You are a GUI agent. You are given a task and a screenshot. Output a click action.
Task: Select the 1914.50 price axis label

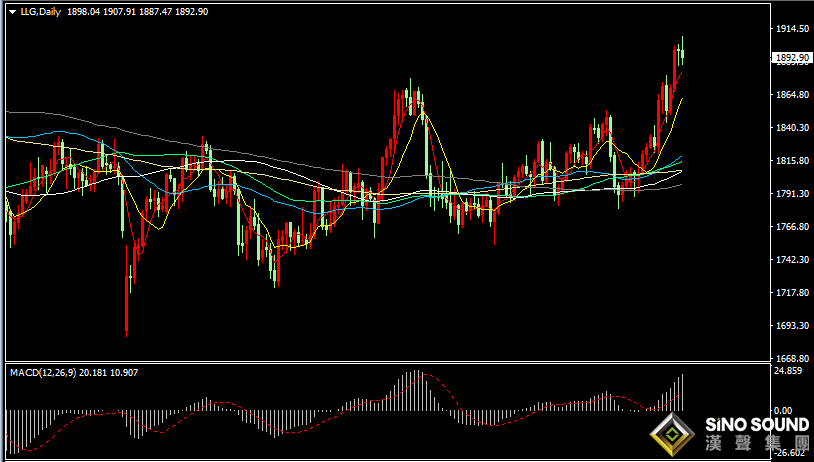tap(792, 29)
